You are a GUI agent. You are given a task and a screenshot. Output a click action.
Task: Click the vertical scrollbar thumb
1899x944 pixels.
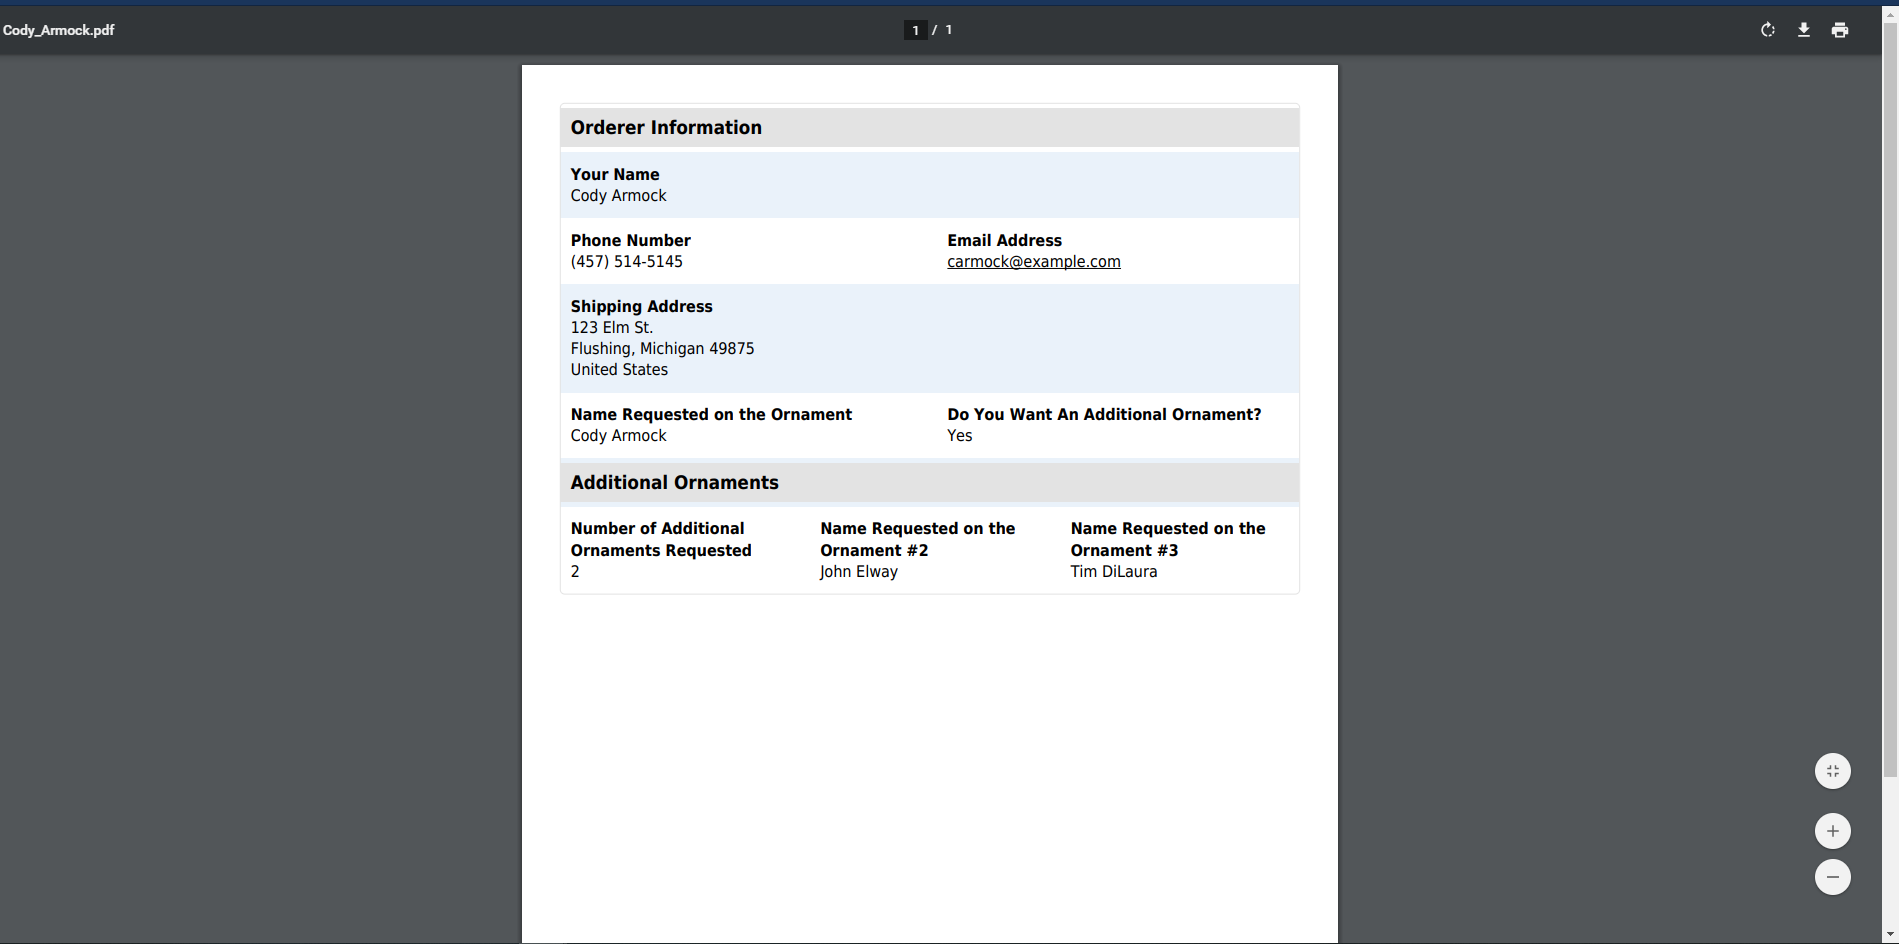(x=1890, y=400)
